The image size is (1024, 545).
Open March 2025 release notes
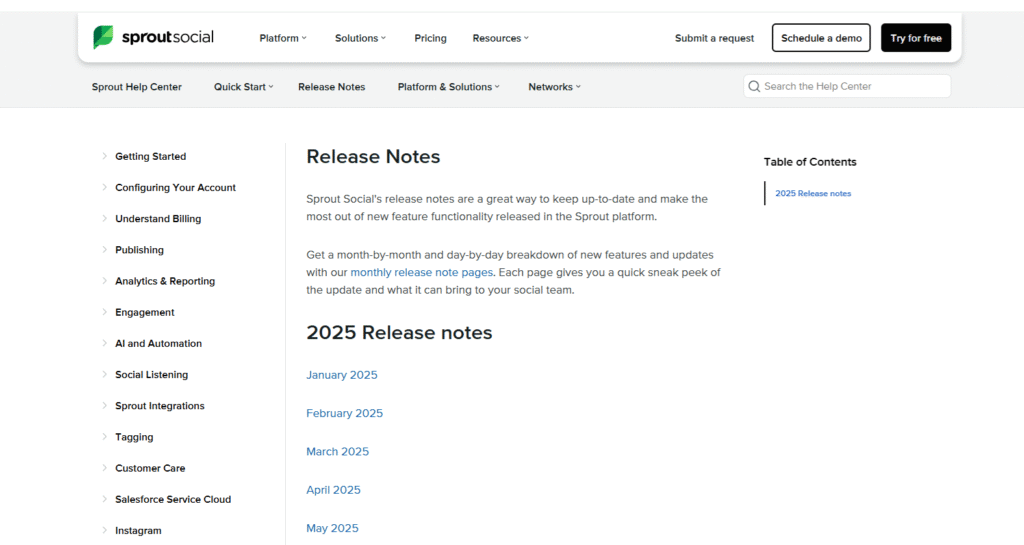(x=337, y=452)
